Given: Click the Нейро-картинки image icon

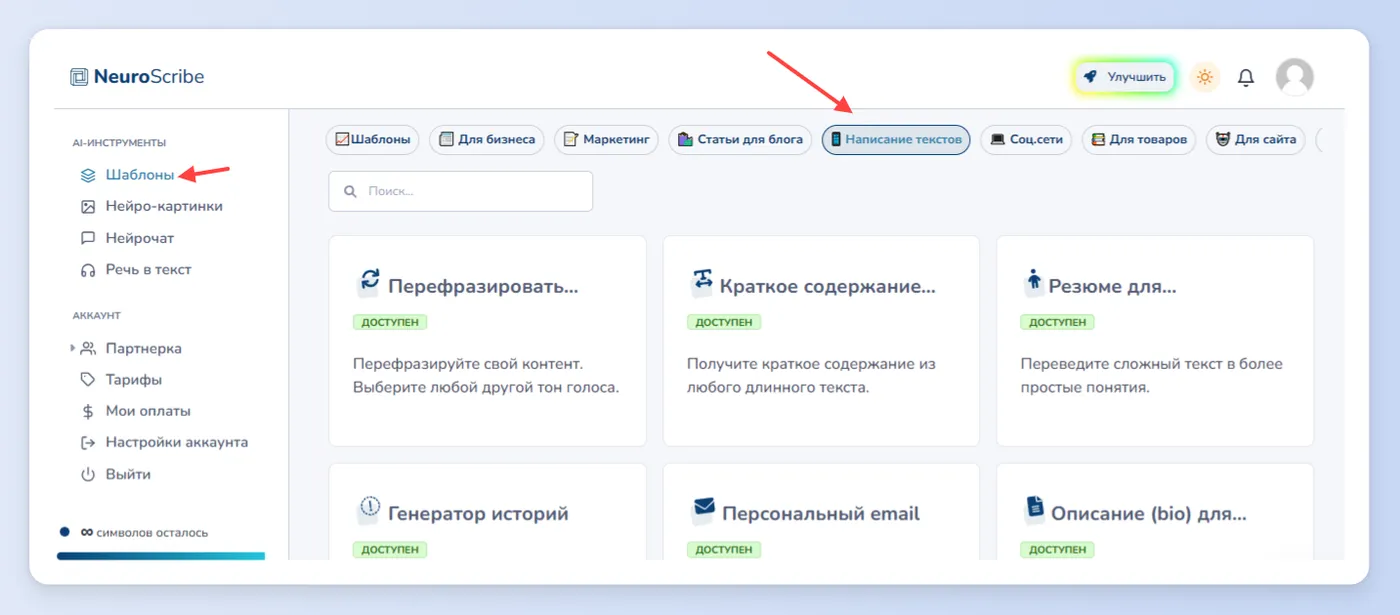Looking at the screenshot, I should click(88, 206).
